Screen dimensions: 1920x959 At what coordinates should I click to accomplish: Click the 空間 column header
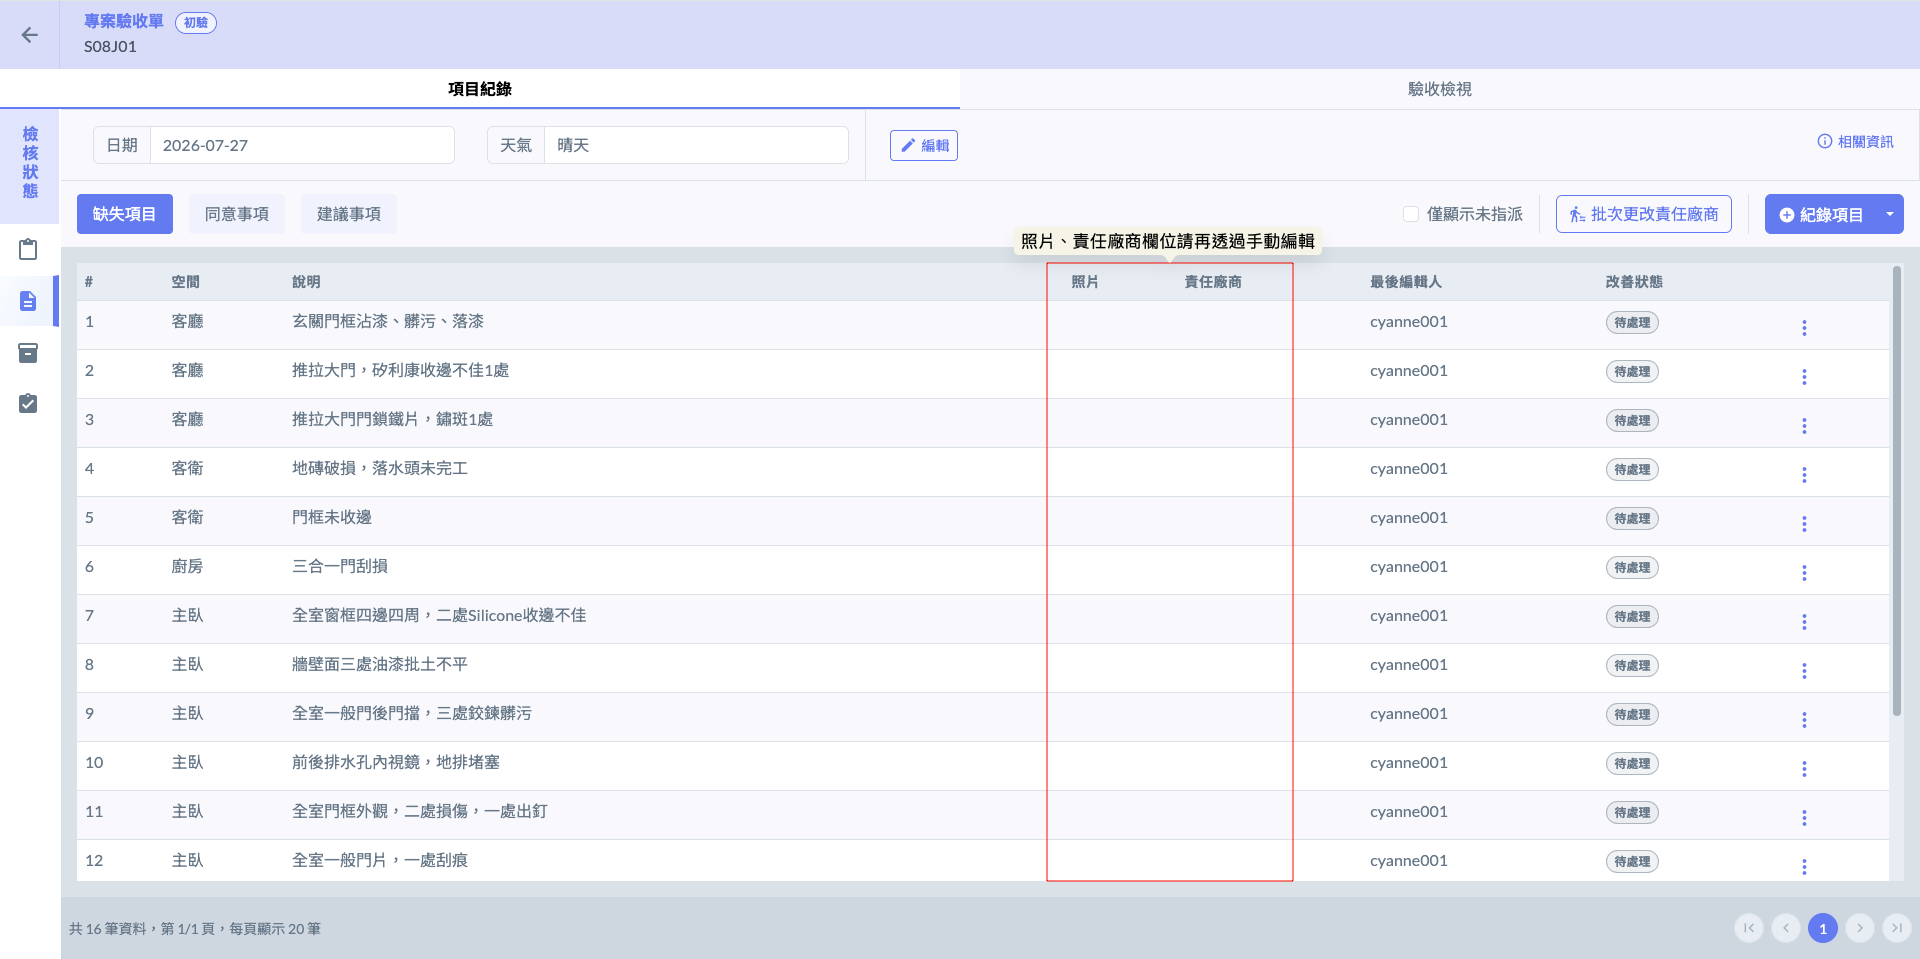186,282
